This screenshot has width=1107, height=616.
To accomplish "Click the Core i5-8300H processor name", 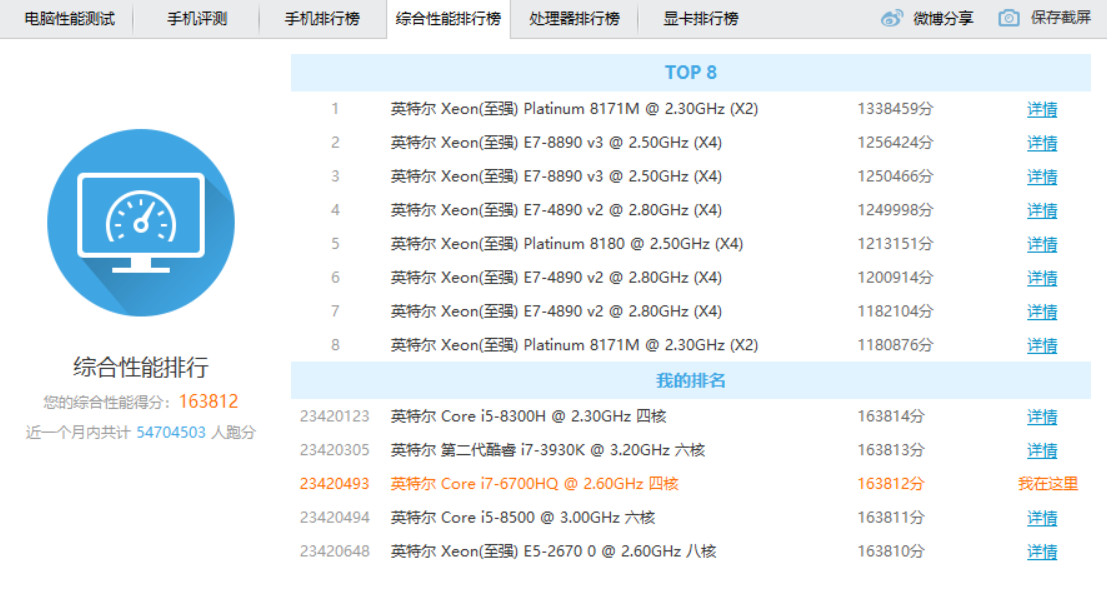I will (528, 416).
